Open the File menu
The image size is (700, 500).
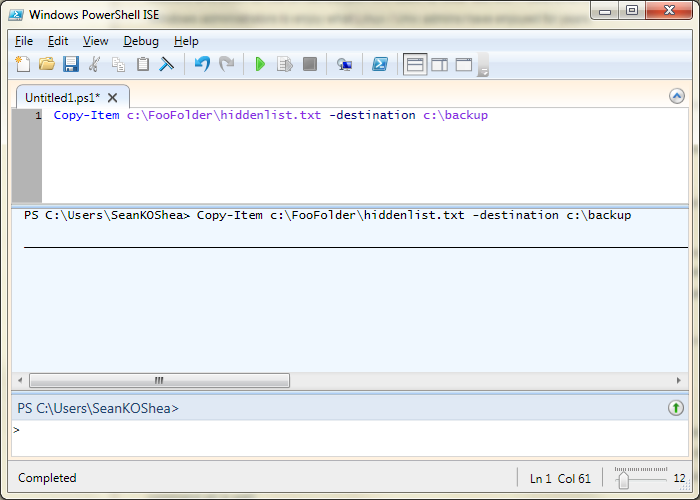pos(24,41)
